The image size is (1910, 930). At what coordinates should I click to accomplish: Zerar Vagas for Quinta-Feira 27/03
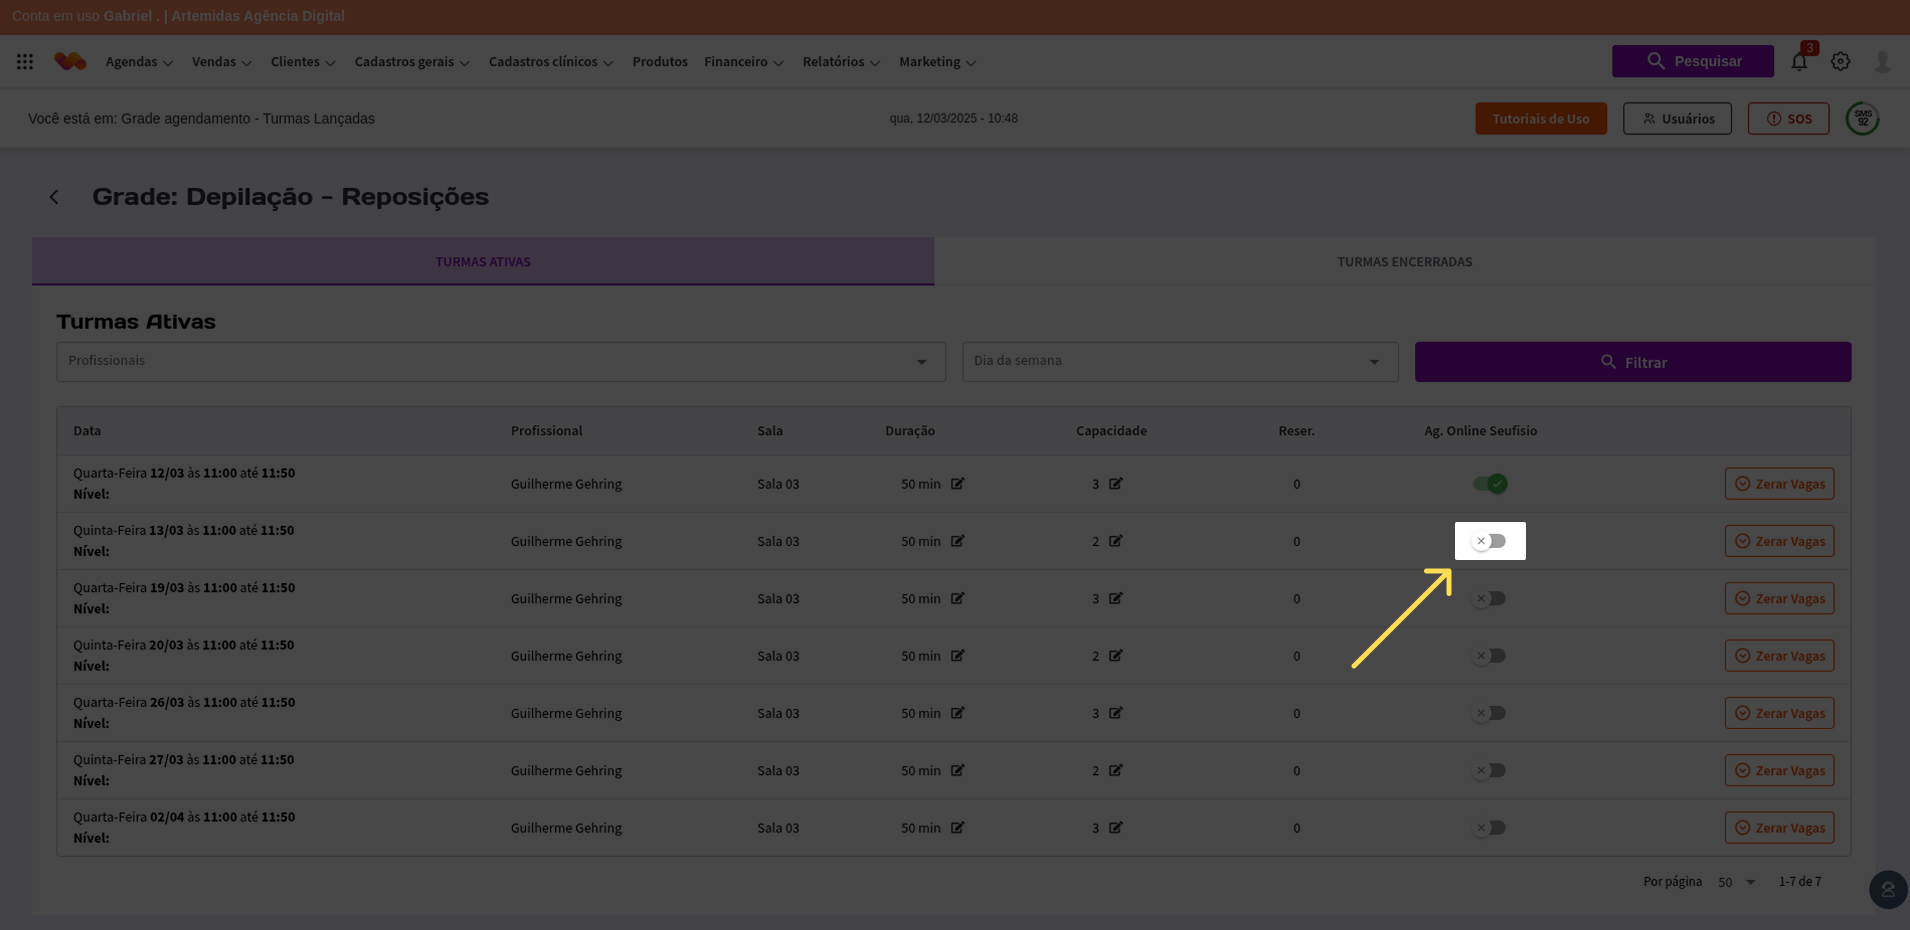[x=1779, y=771]
